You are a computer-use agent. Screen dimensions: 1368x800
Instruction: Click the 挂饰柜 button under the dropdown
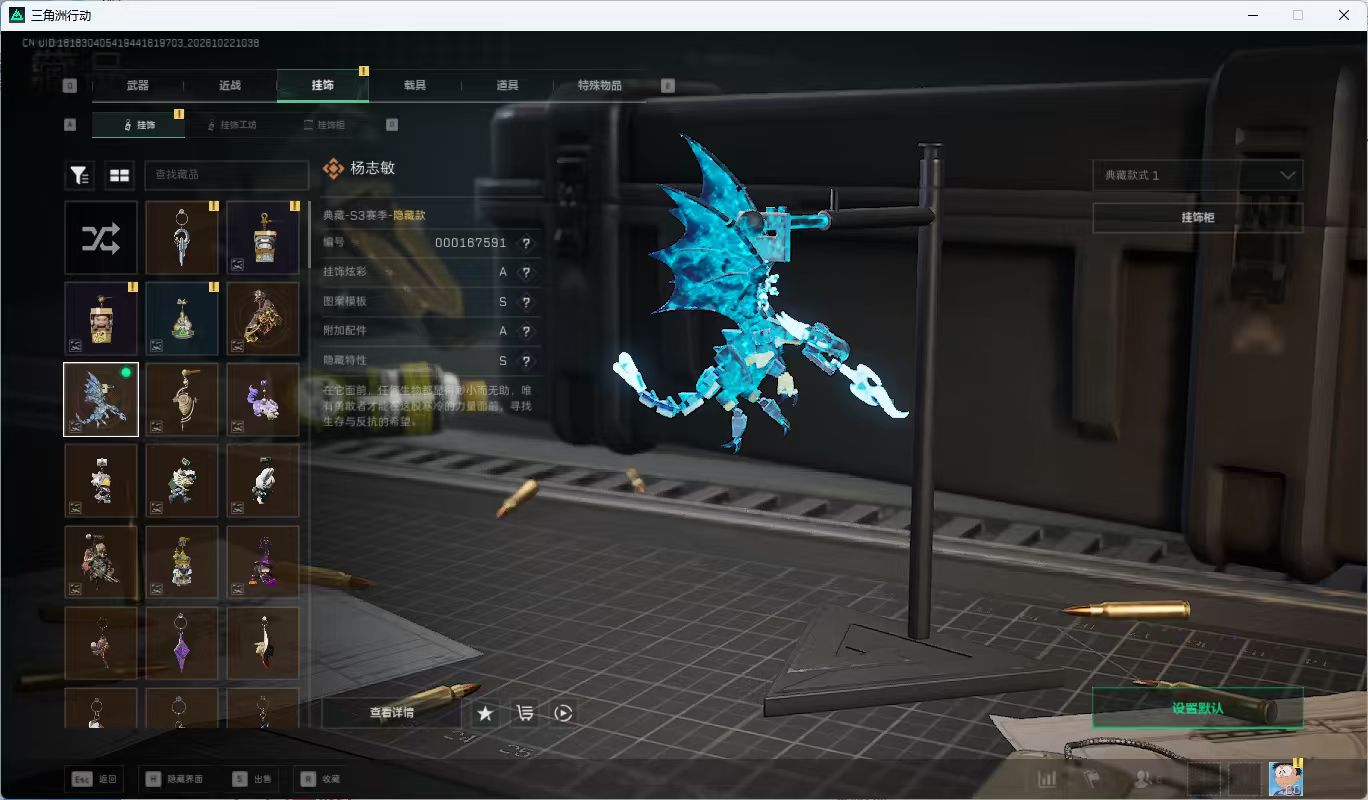[1197, 217]
